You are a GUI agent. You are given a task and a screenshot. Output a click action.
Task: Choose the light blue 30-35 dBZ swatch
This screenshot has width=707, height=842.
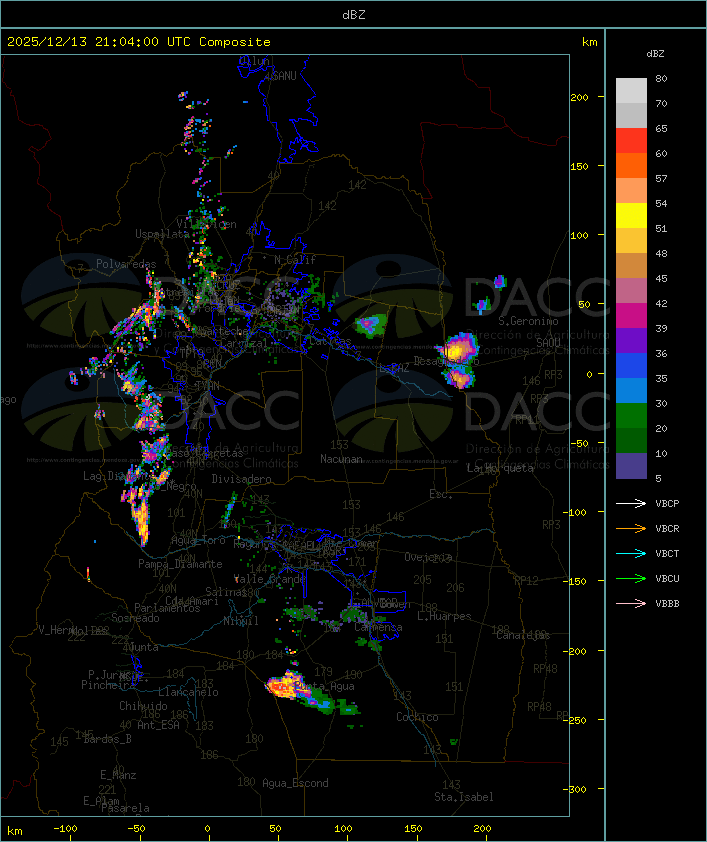coord(631,390)
